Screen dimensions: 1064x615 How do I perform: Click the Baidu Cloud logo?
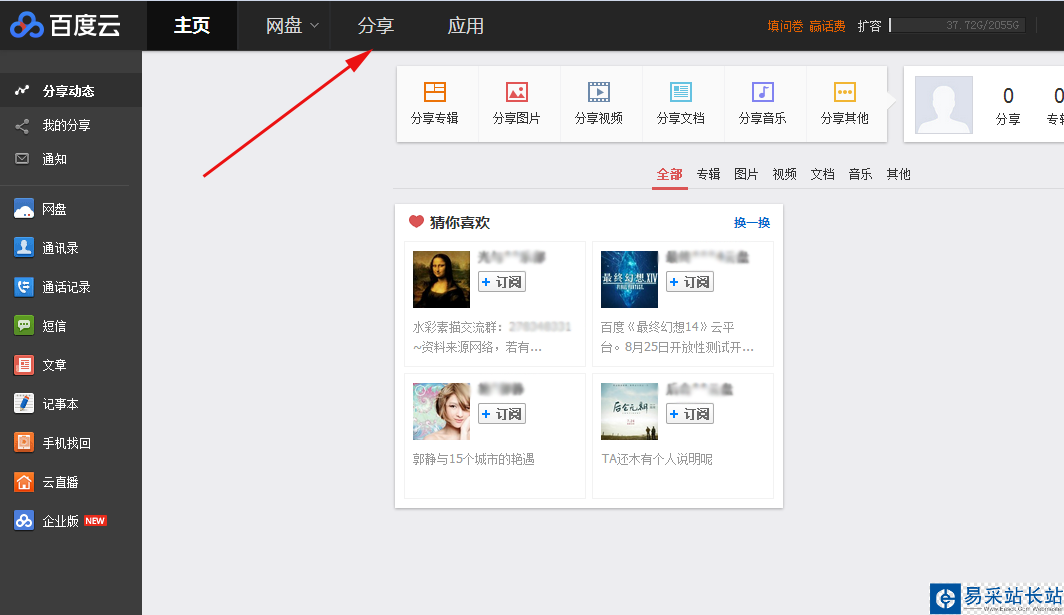[x=65, y=26]
